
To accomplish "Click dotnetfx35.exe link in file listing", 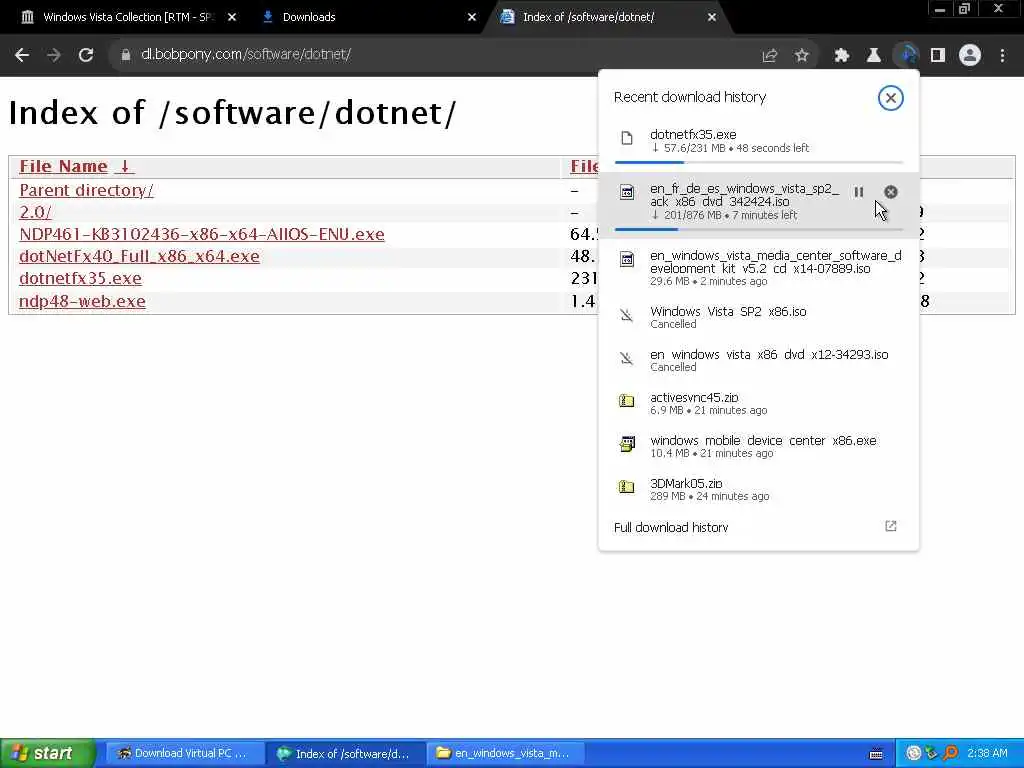I will [80, 279].
